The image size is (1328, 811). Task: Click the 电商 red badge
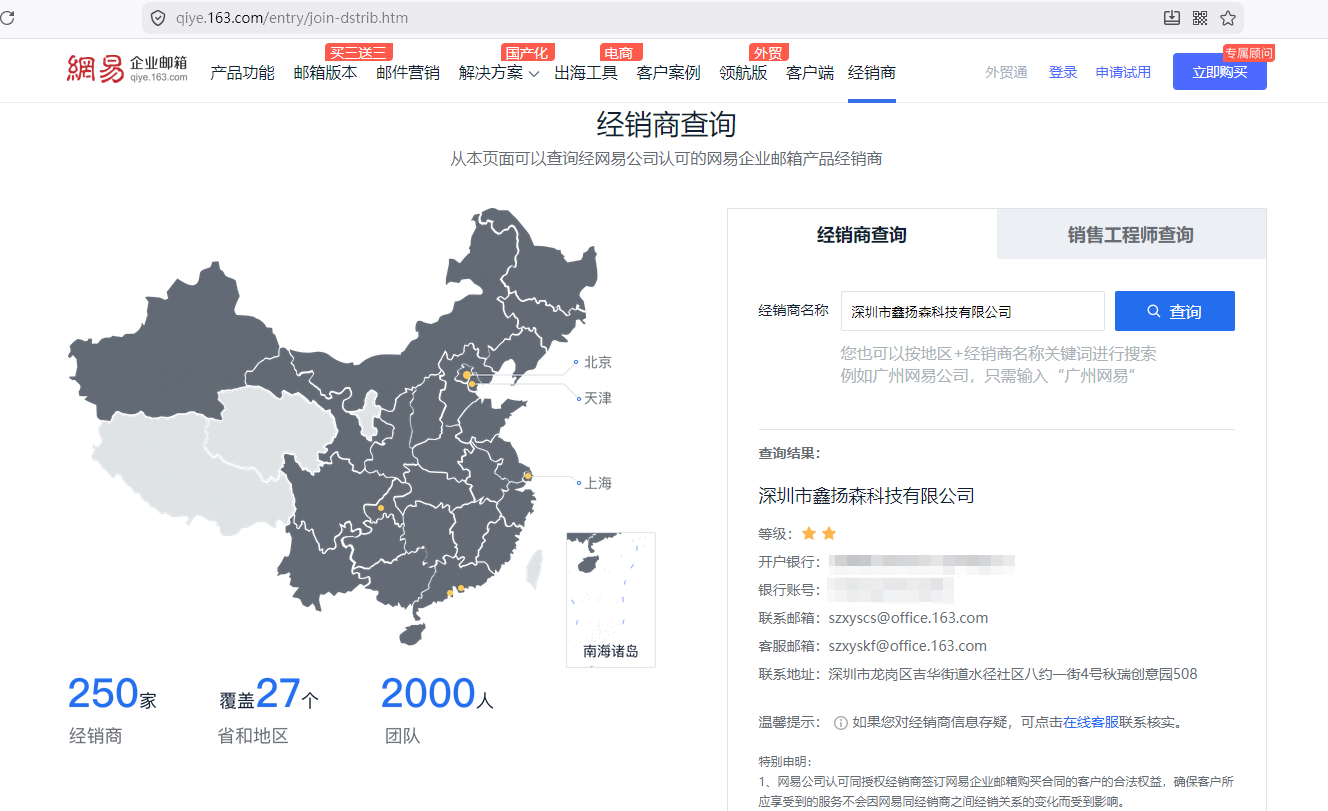coord(620,53)
